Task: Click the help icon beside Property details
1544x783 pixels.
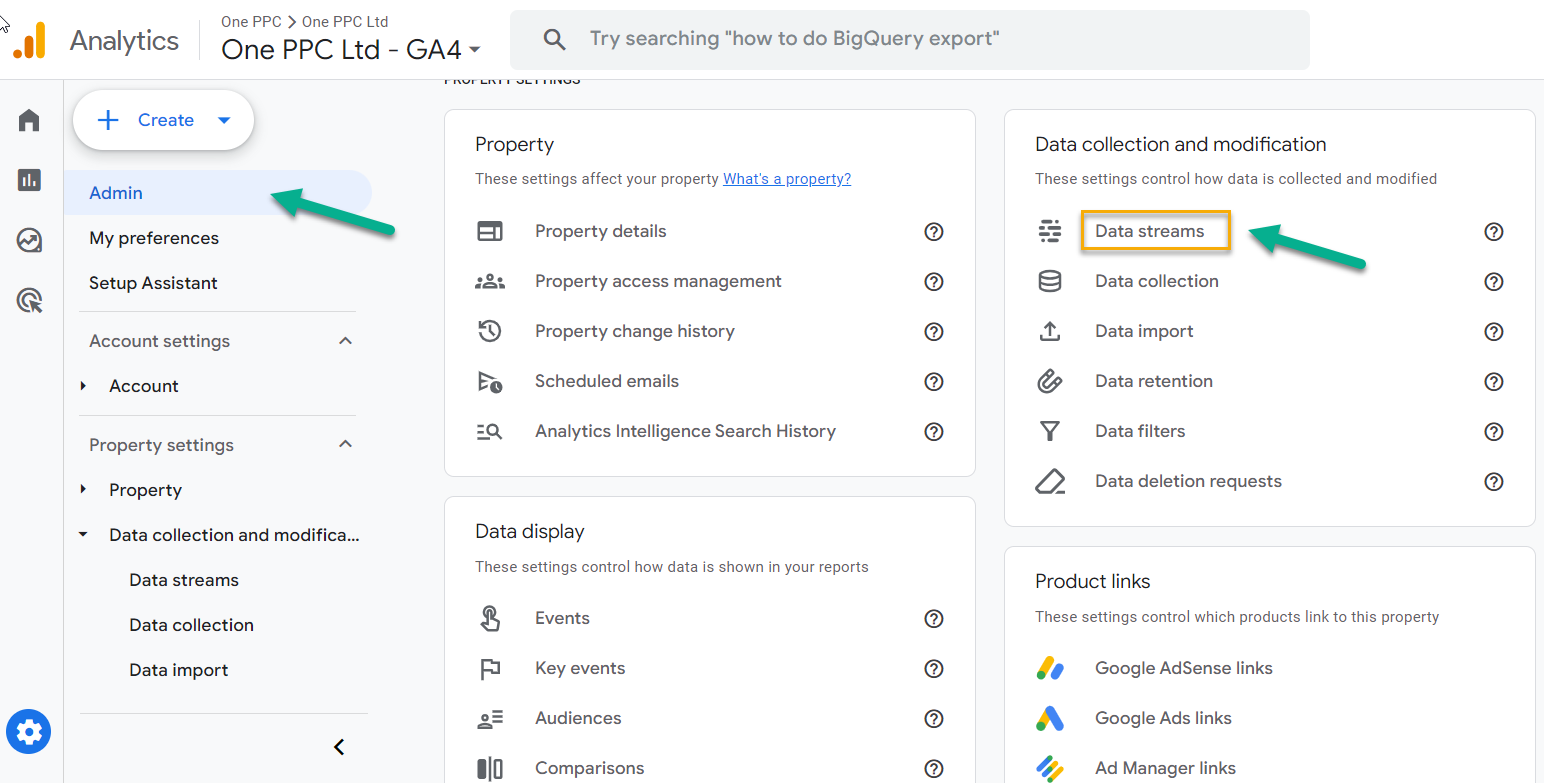Action: point(934,232)
